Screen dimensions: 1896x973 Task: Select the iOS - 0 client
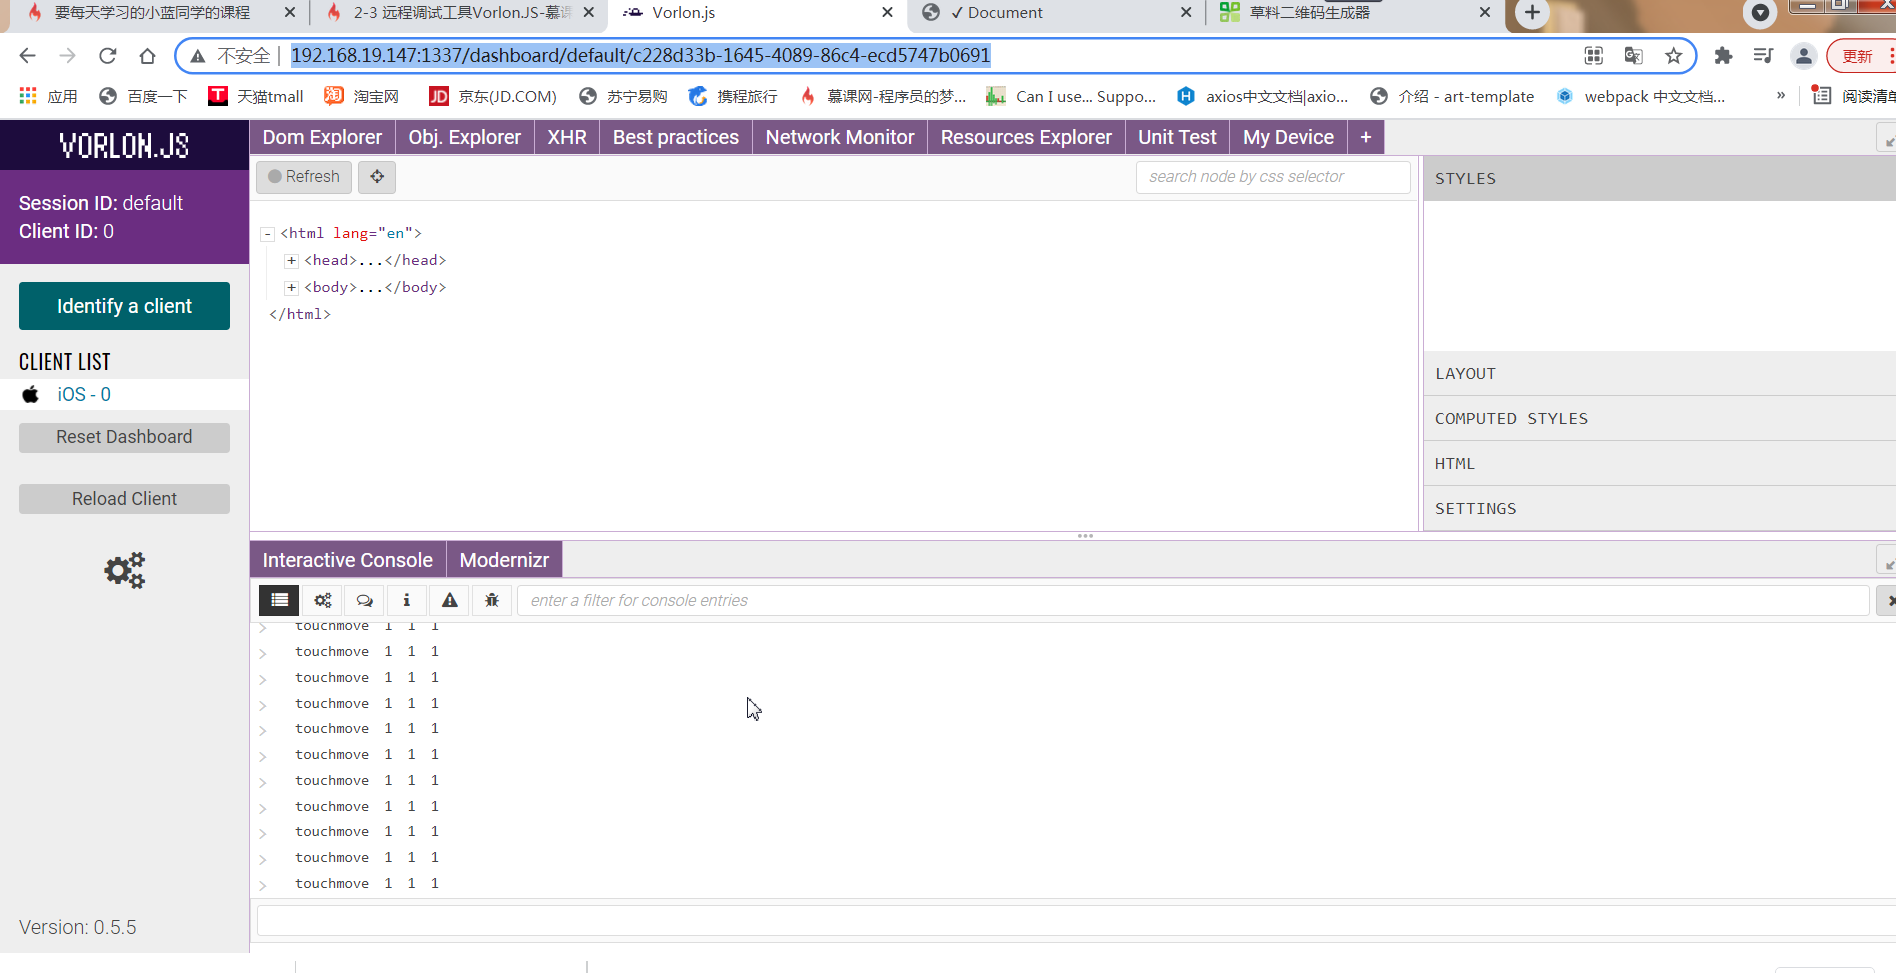click(x=84, y=394)
